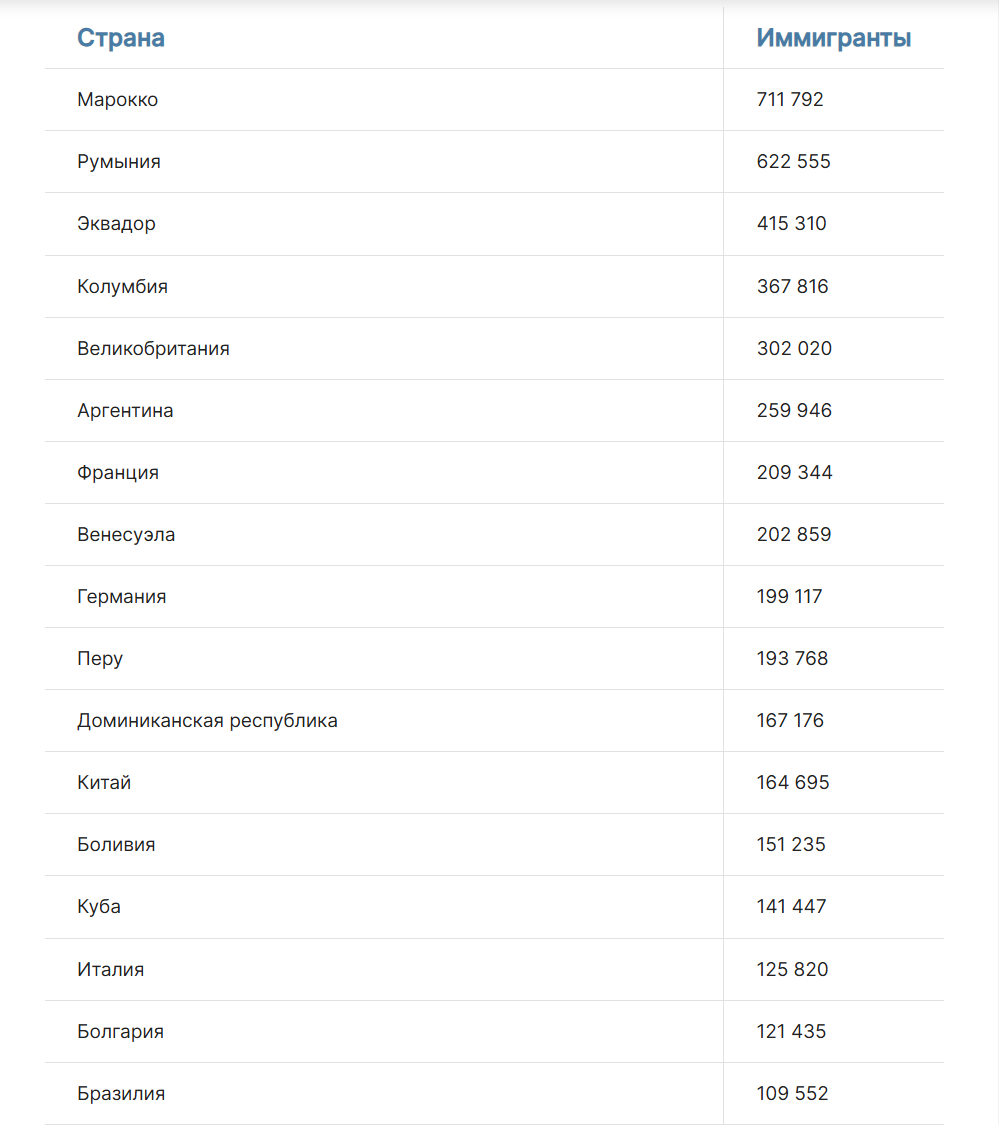Click the Колумбия row label

point(122,286)
